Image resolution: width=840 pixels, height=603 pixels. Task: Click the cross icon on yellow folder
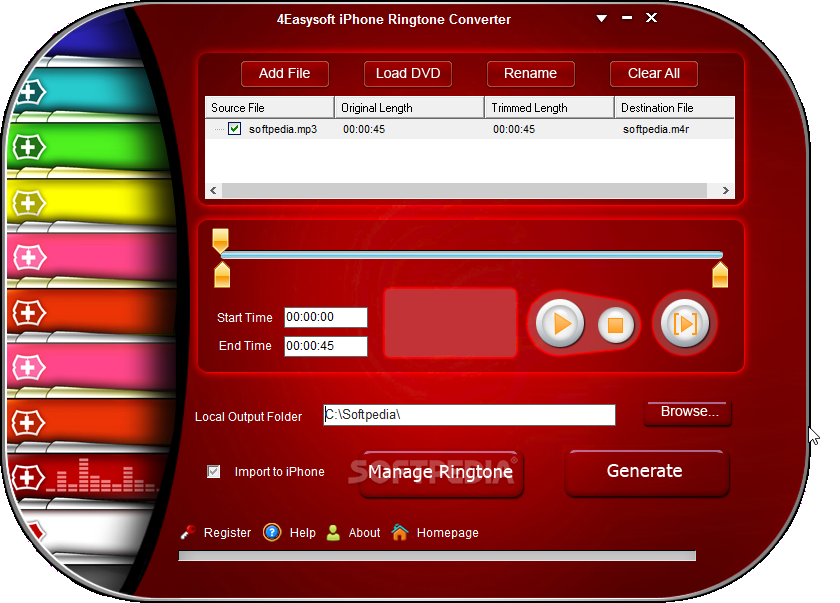pos(28,203)
